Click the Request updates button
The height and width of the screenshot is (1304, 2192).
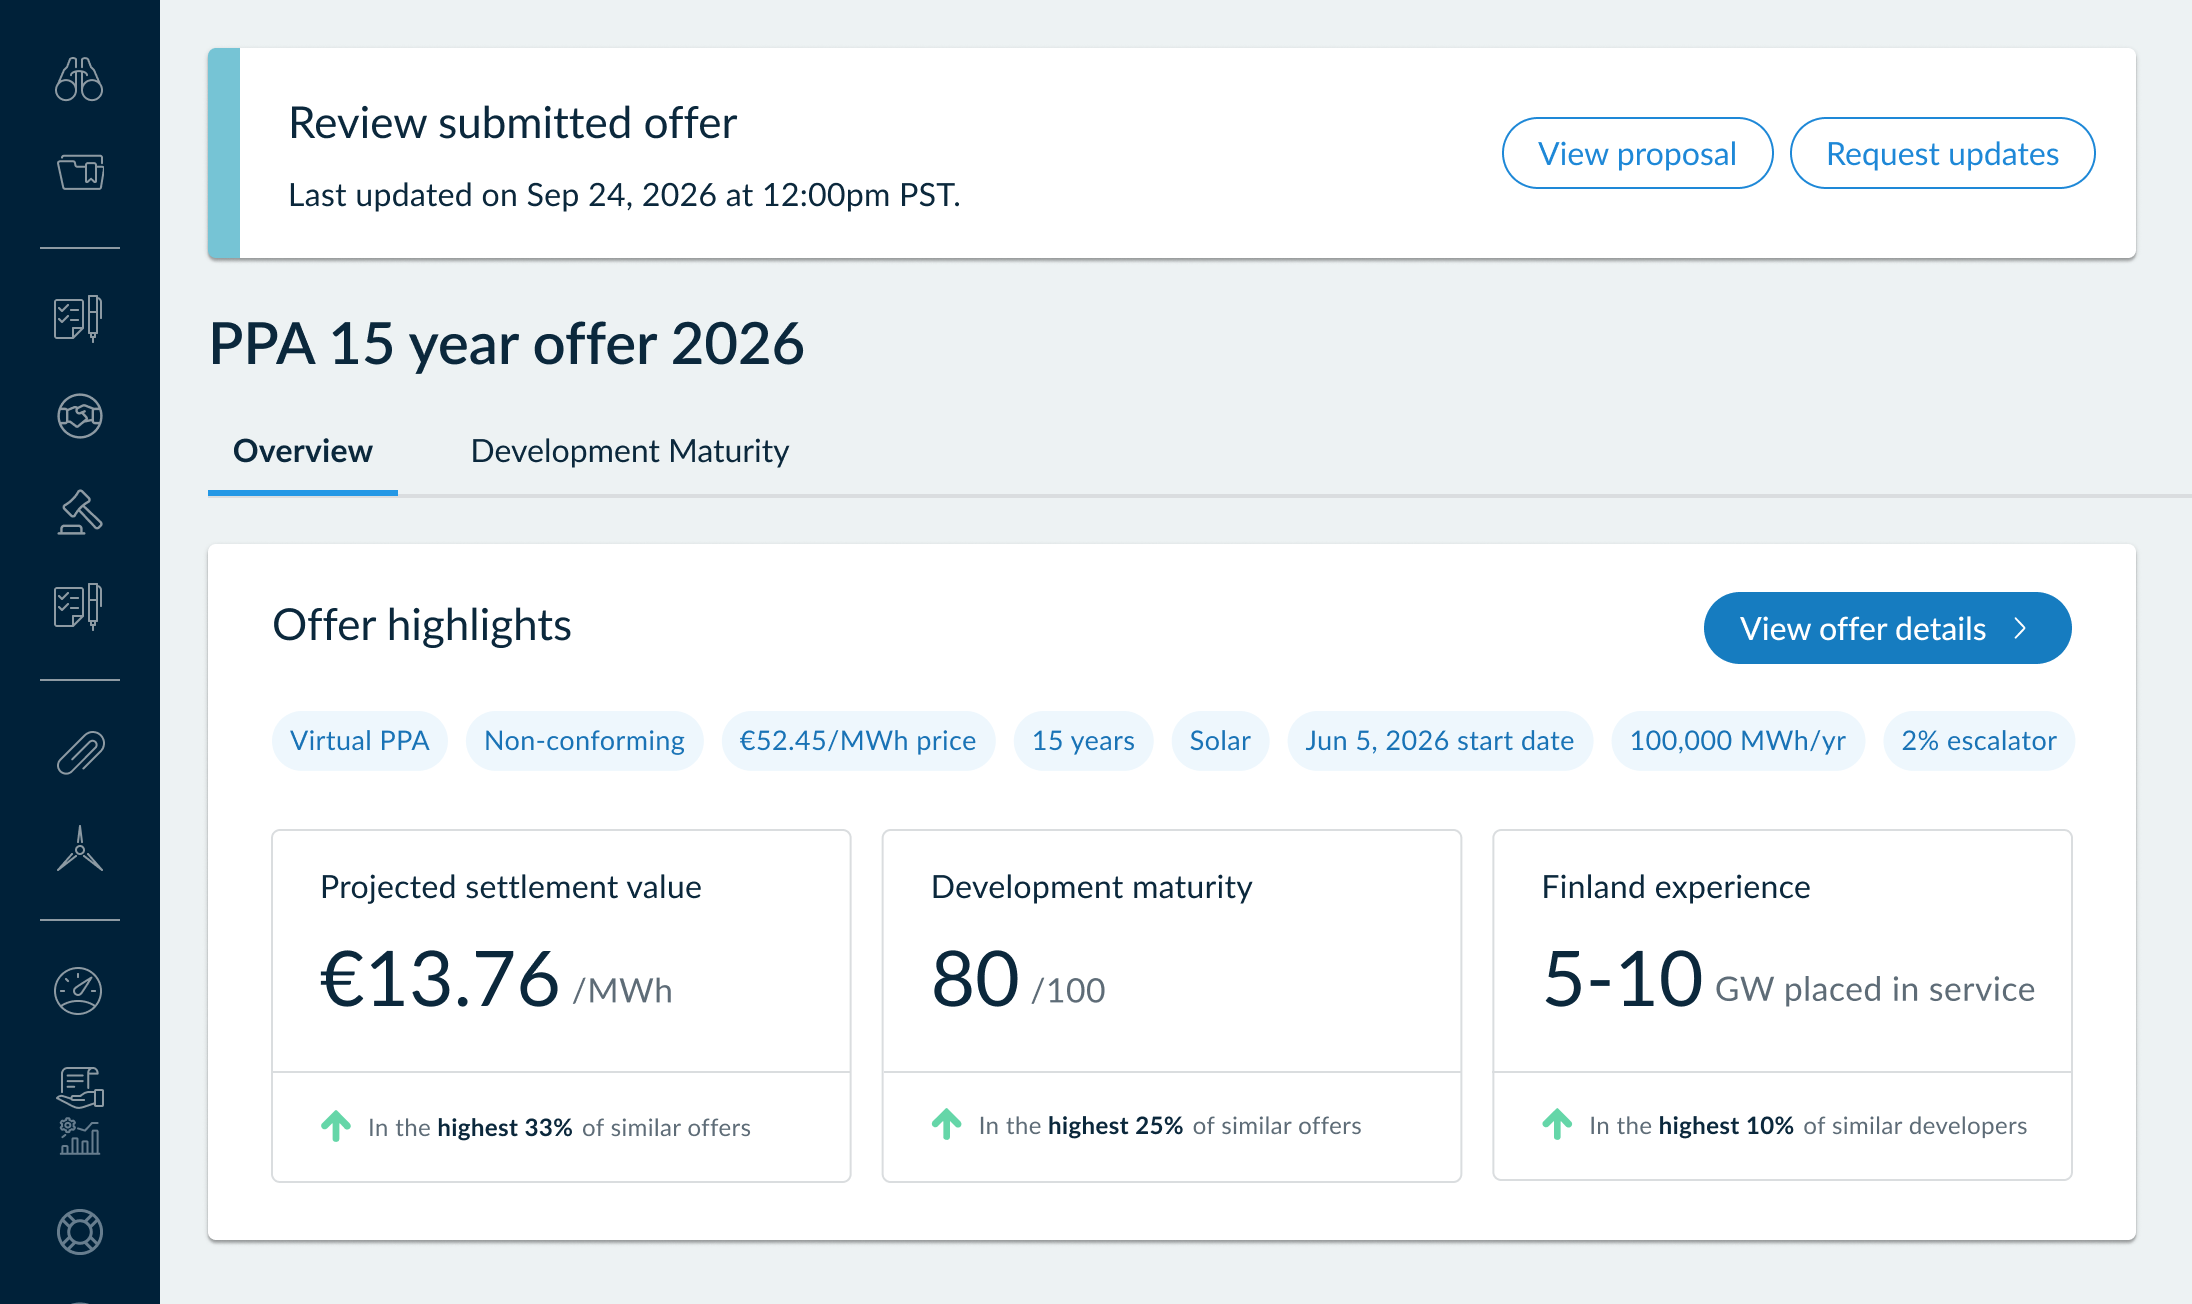1942,153
